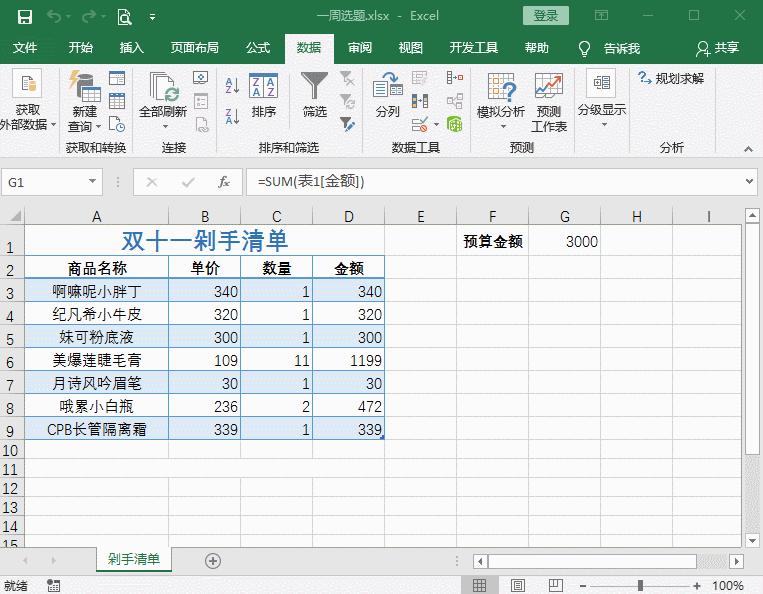Expand the 全部刷新 dropdown arrow
Viewport: 763px width, 594px height.
point(165,126)
